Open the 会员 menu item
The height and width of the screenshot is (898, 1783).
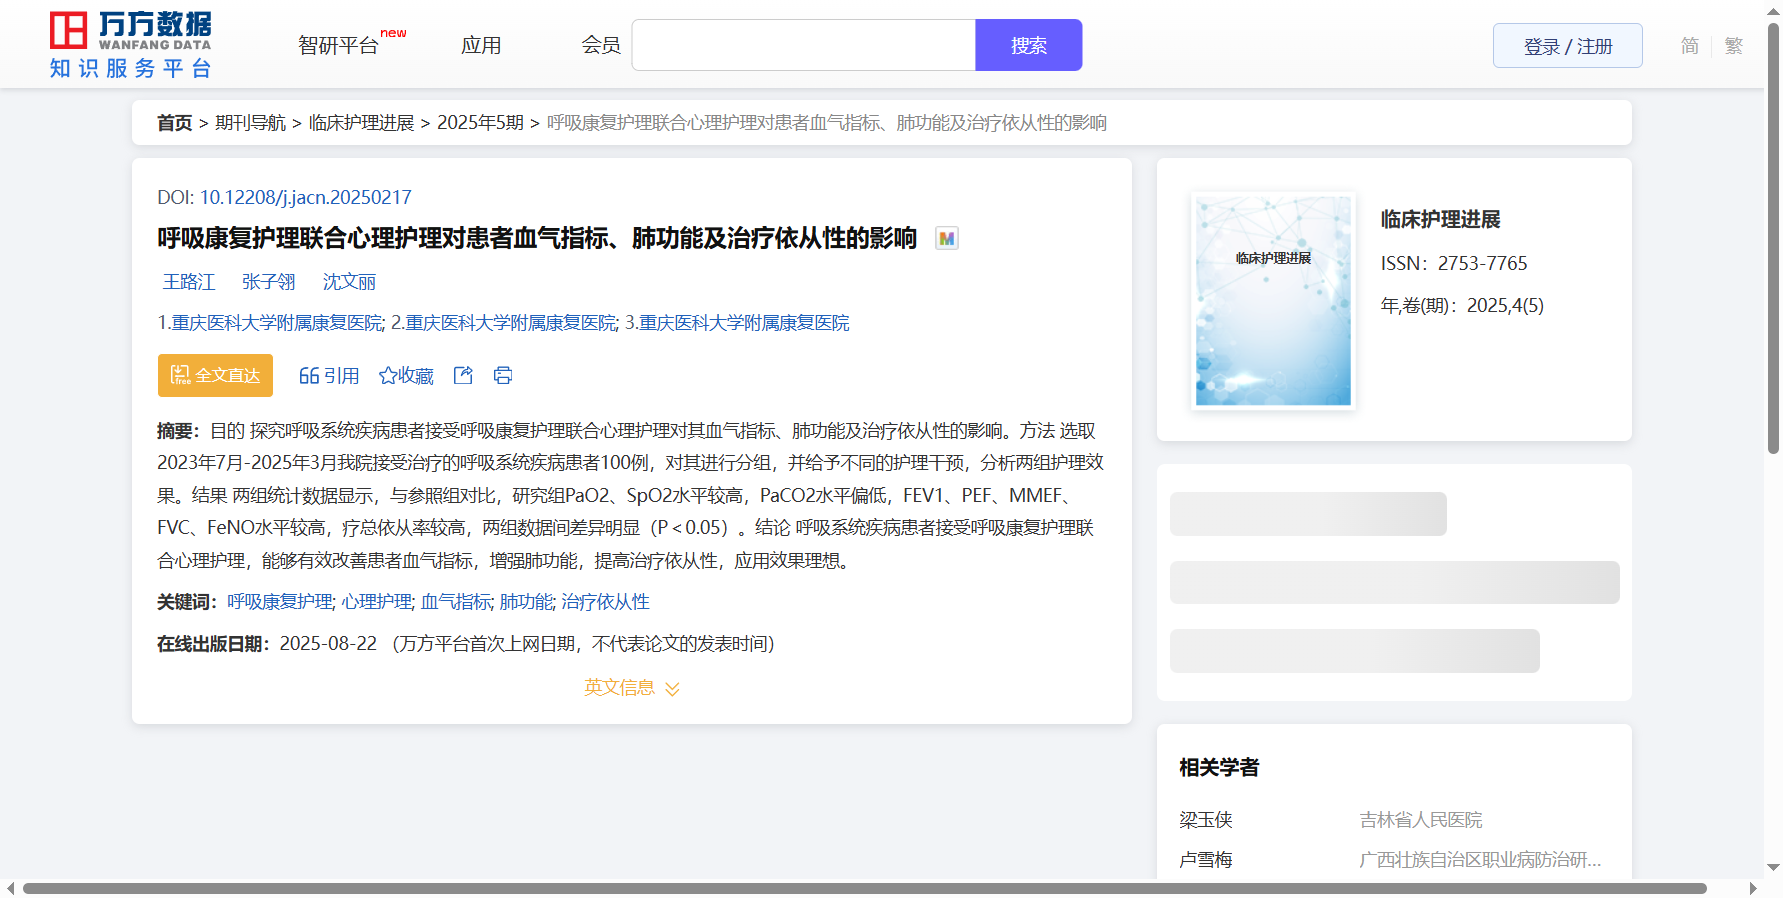pos(601,46)
